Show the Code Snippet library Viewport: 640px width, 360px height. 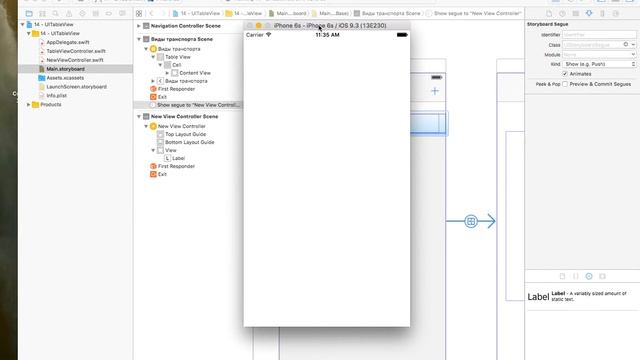click(x=576, y=276)
